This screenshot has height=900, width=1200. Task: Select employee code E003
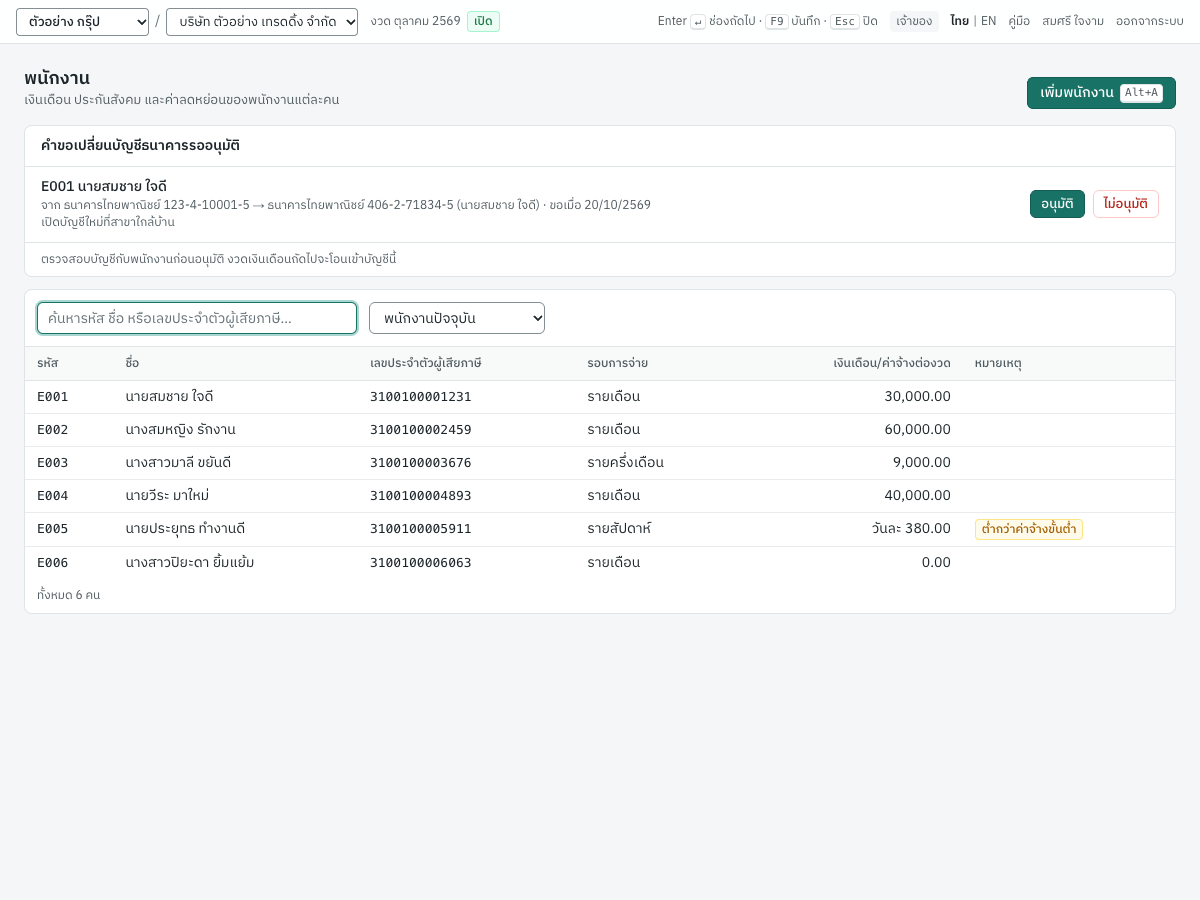coord(53,462)
